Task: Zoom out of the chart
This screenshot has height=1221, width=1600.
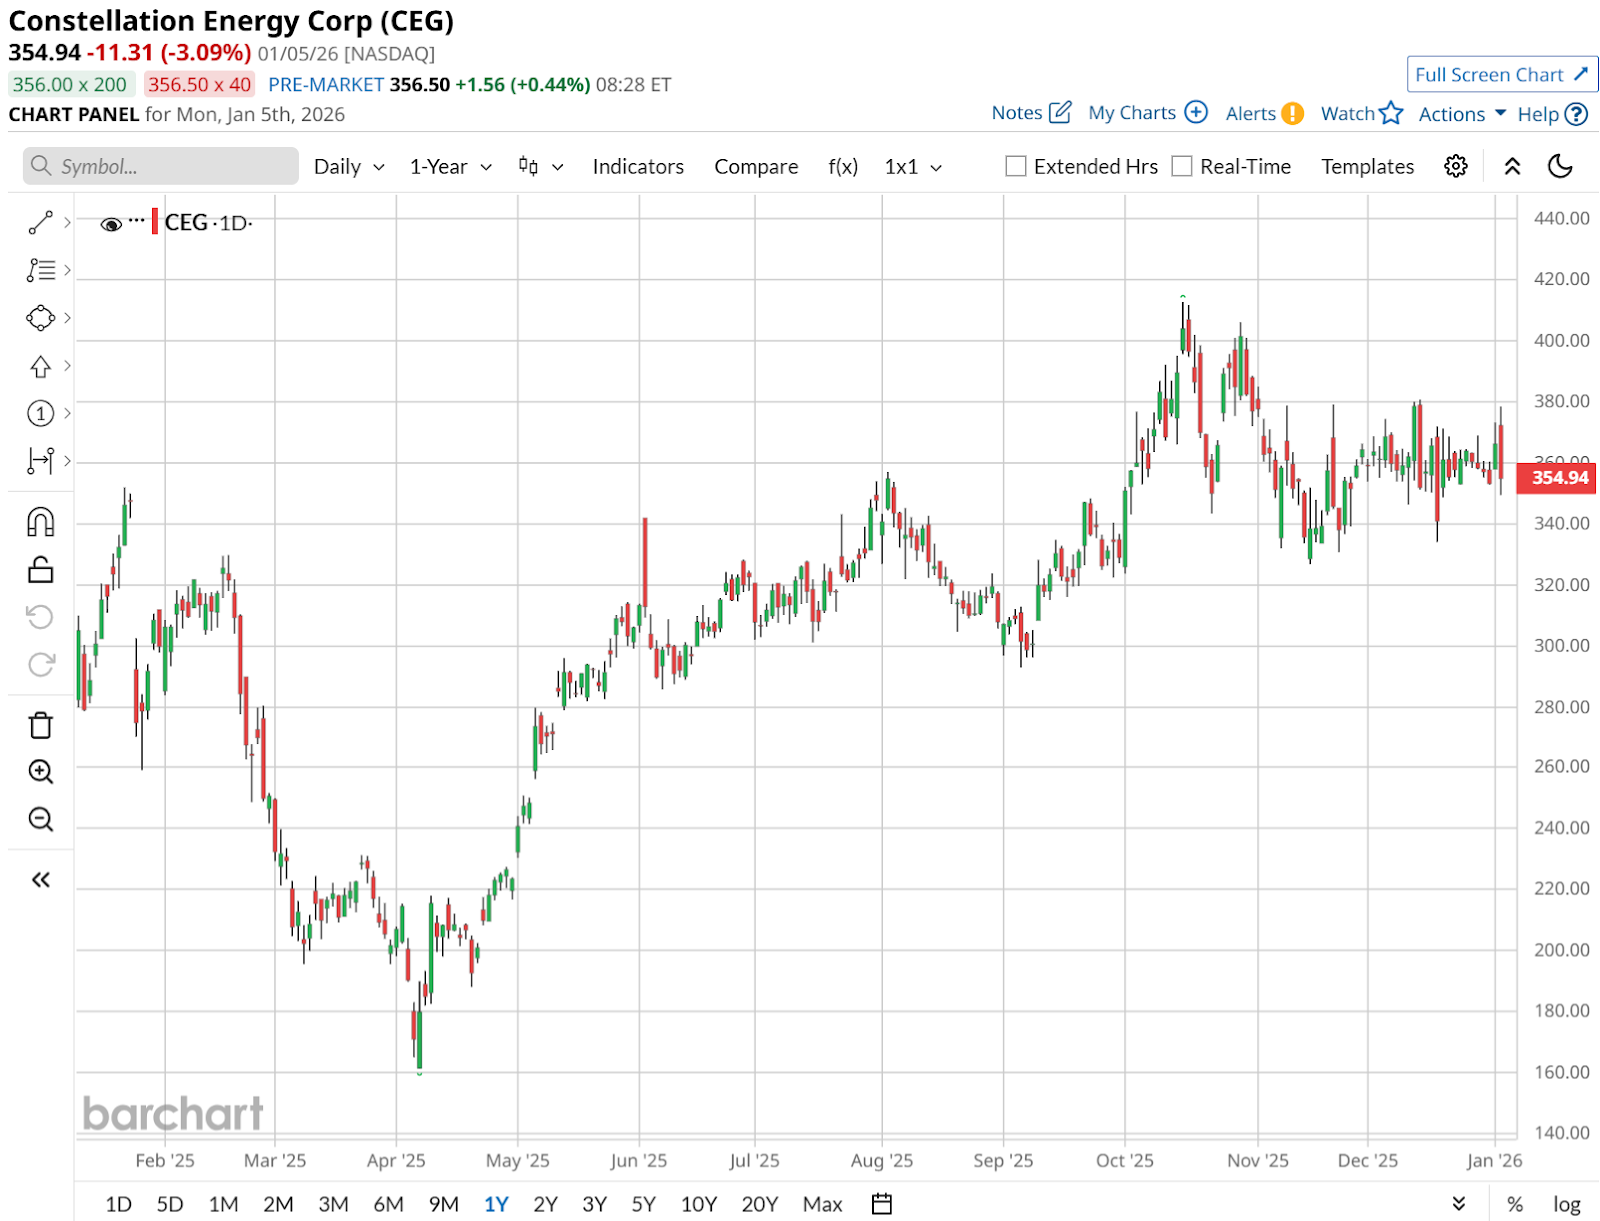Action: (40, 820)
